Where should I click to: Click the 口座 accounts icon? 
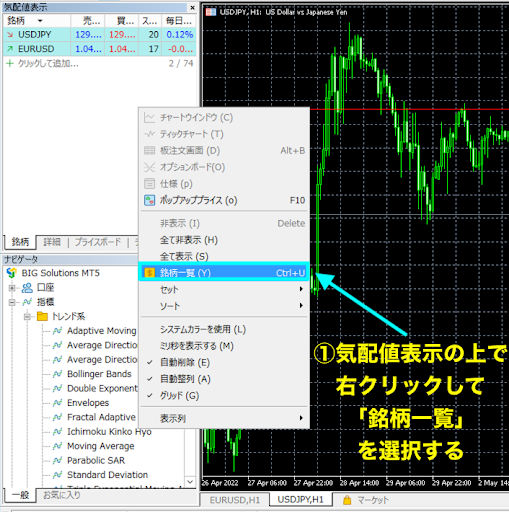[27, 288]
